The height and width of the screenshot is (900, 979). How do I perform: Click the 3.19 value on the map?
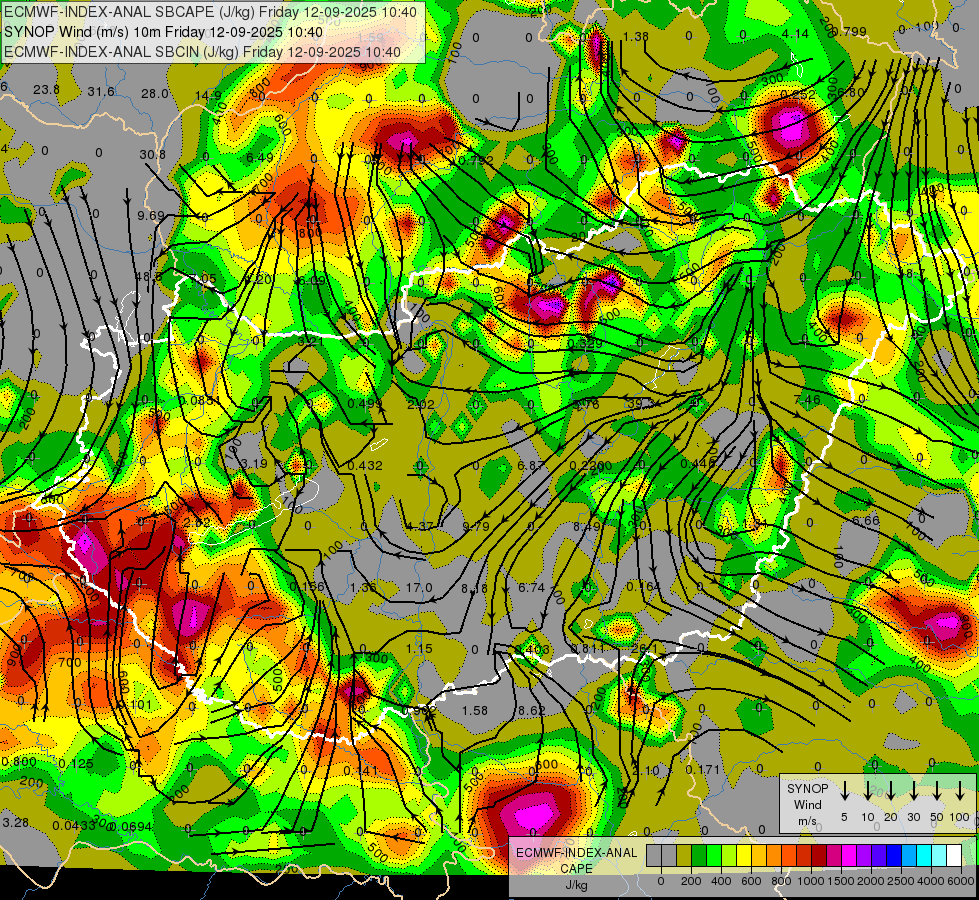254,463
